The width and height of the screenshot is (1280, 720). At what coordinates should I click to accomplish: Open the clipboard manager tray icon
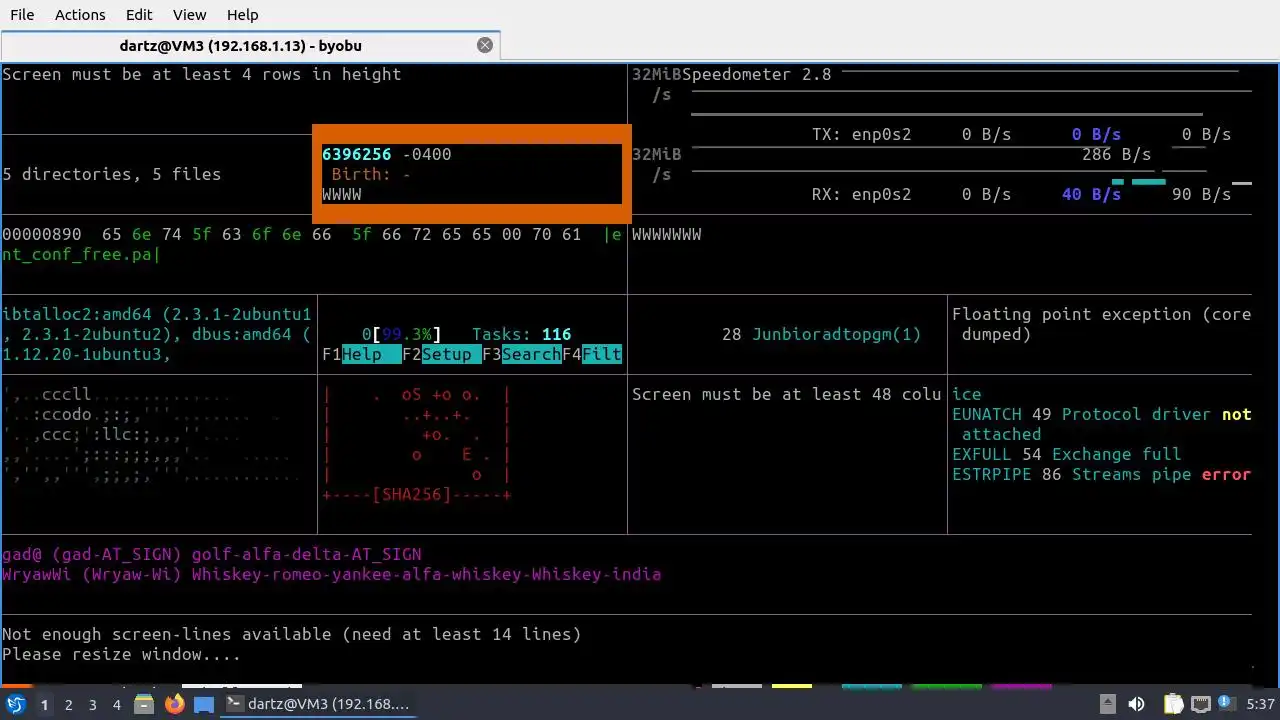pos(1174,704)
